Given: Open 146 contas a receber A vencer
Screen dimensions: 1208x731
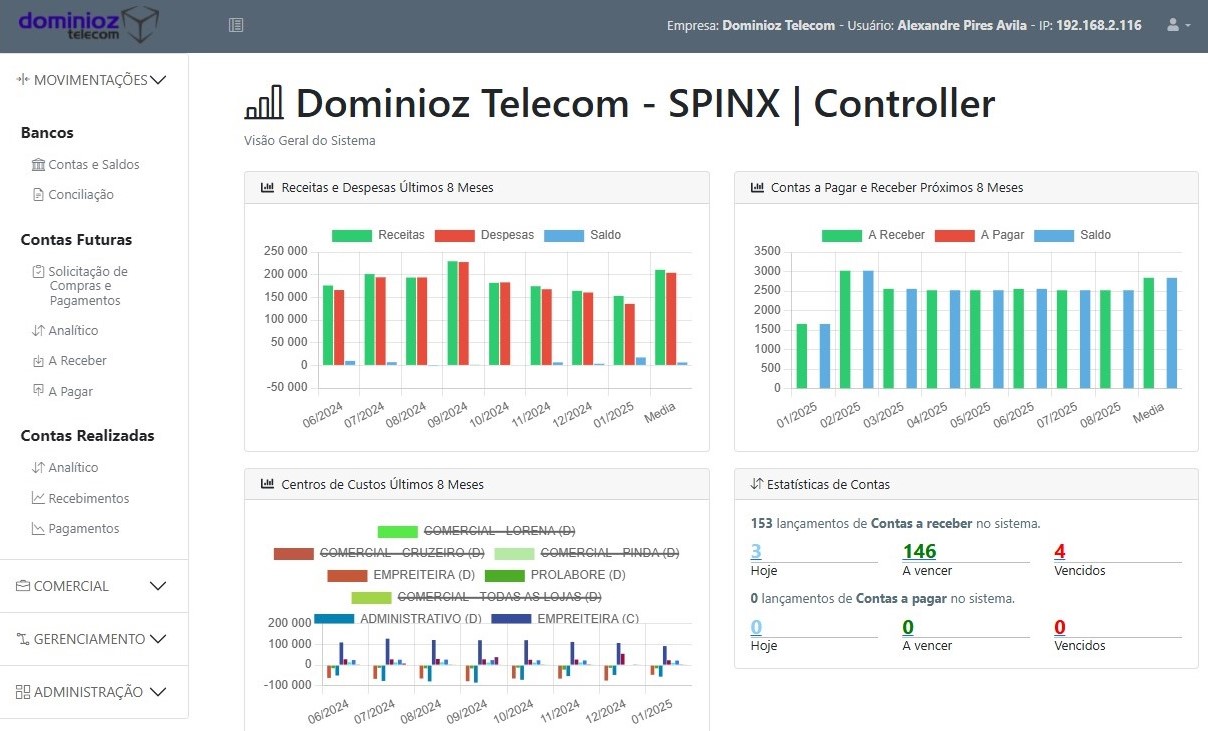Looking at the screenshot, I should pos(919,551).
